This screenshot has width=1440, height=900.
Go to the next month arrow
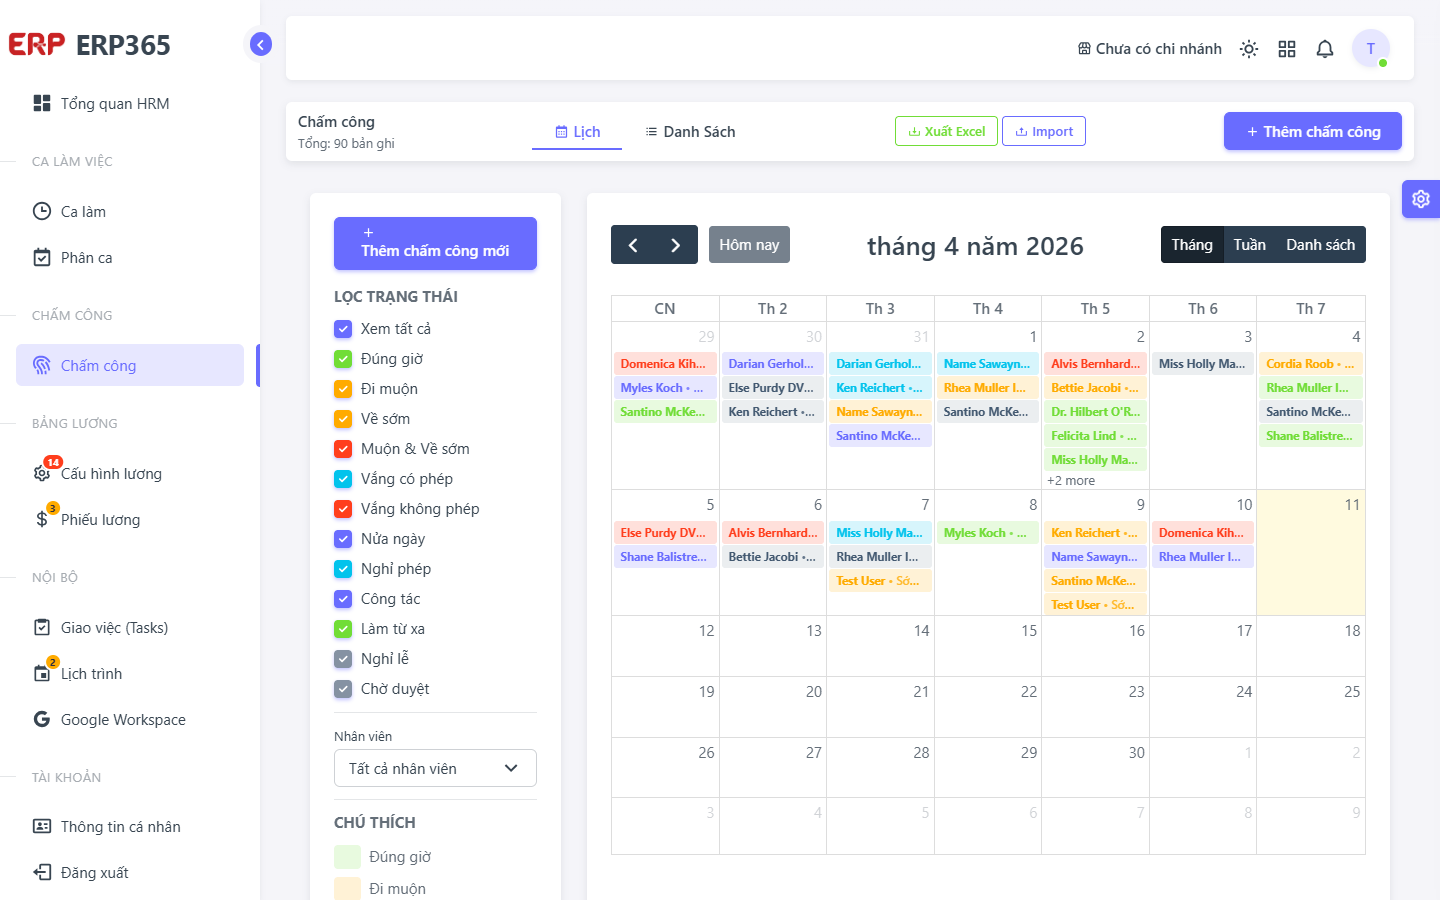pyautogui.click(x=676, y=245)
